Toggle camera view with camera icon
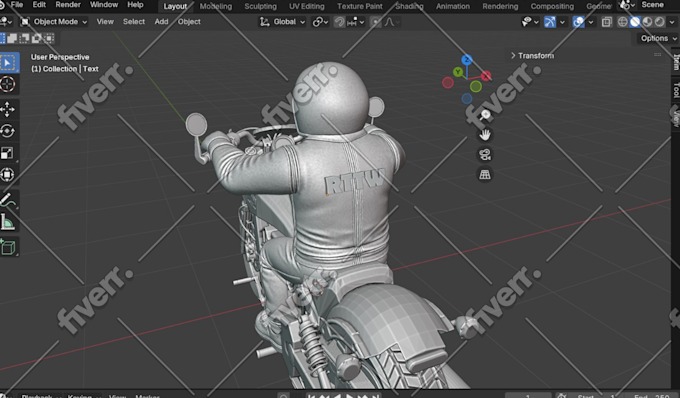 [485, 155]
